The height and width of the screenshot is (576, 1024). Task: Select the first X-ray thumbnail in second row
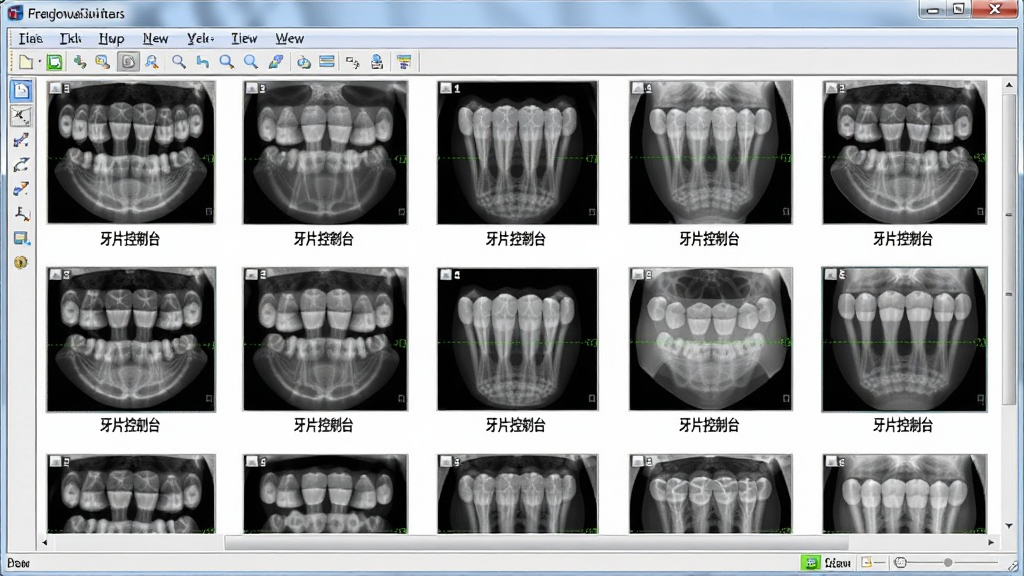131,339
